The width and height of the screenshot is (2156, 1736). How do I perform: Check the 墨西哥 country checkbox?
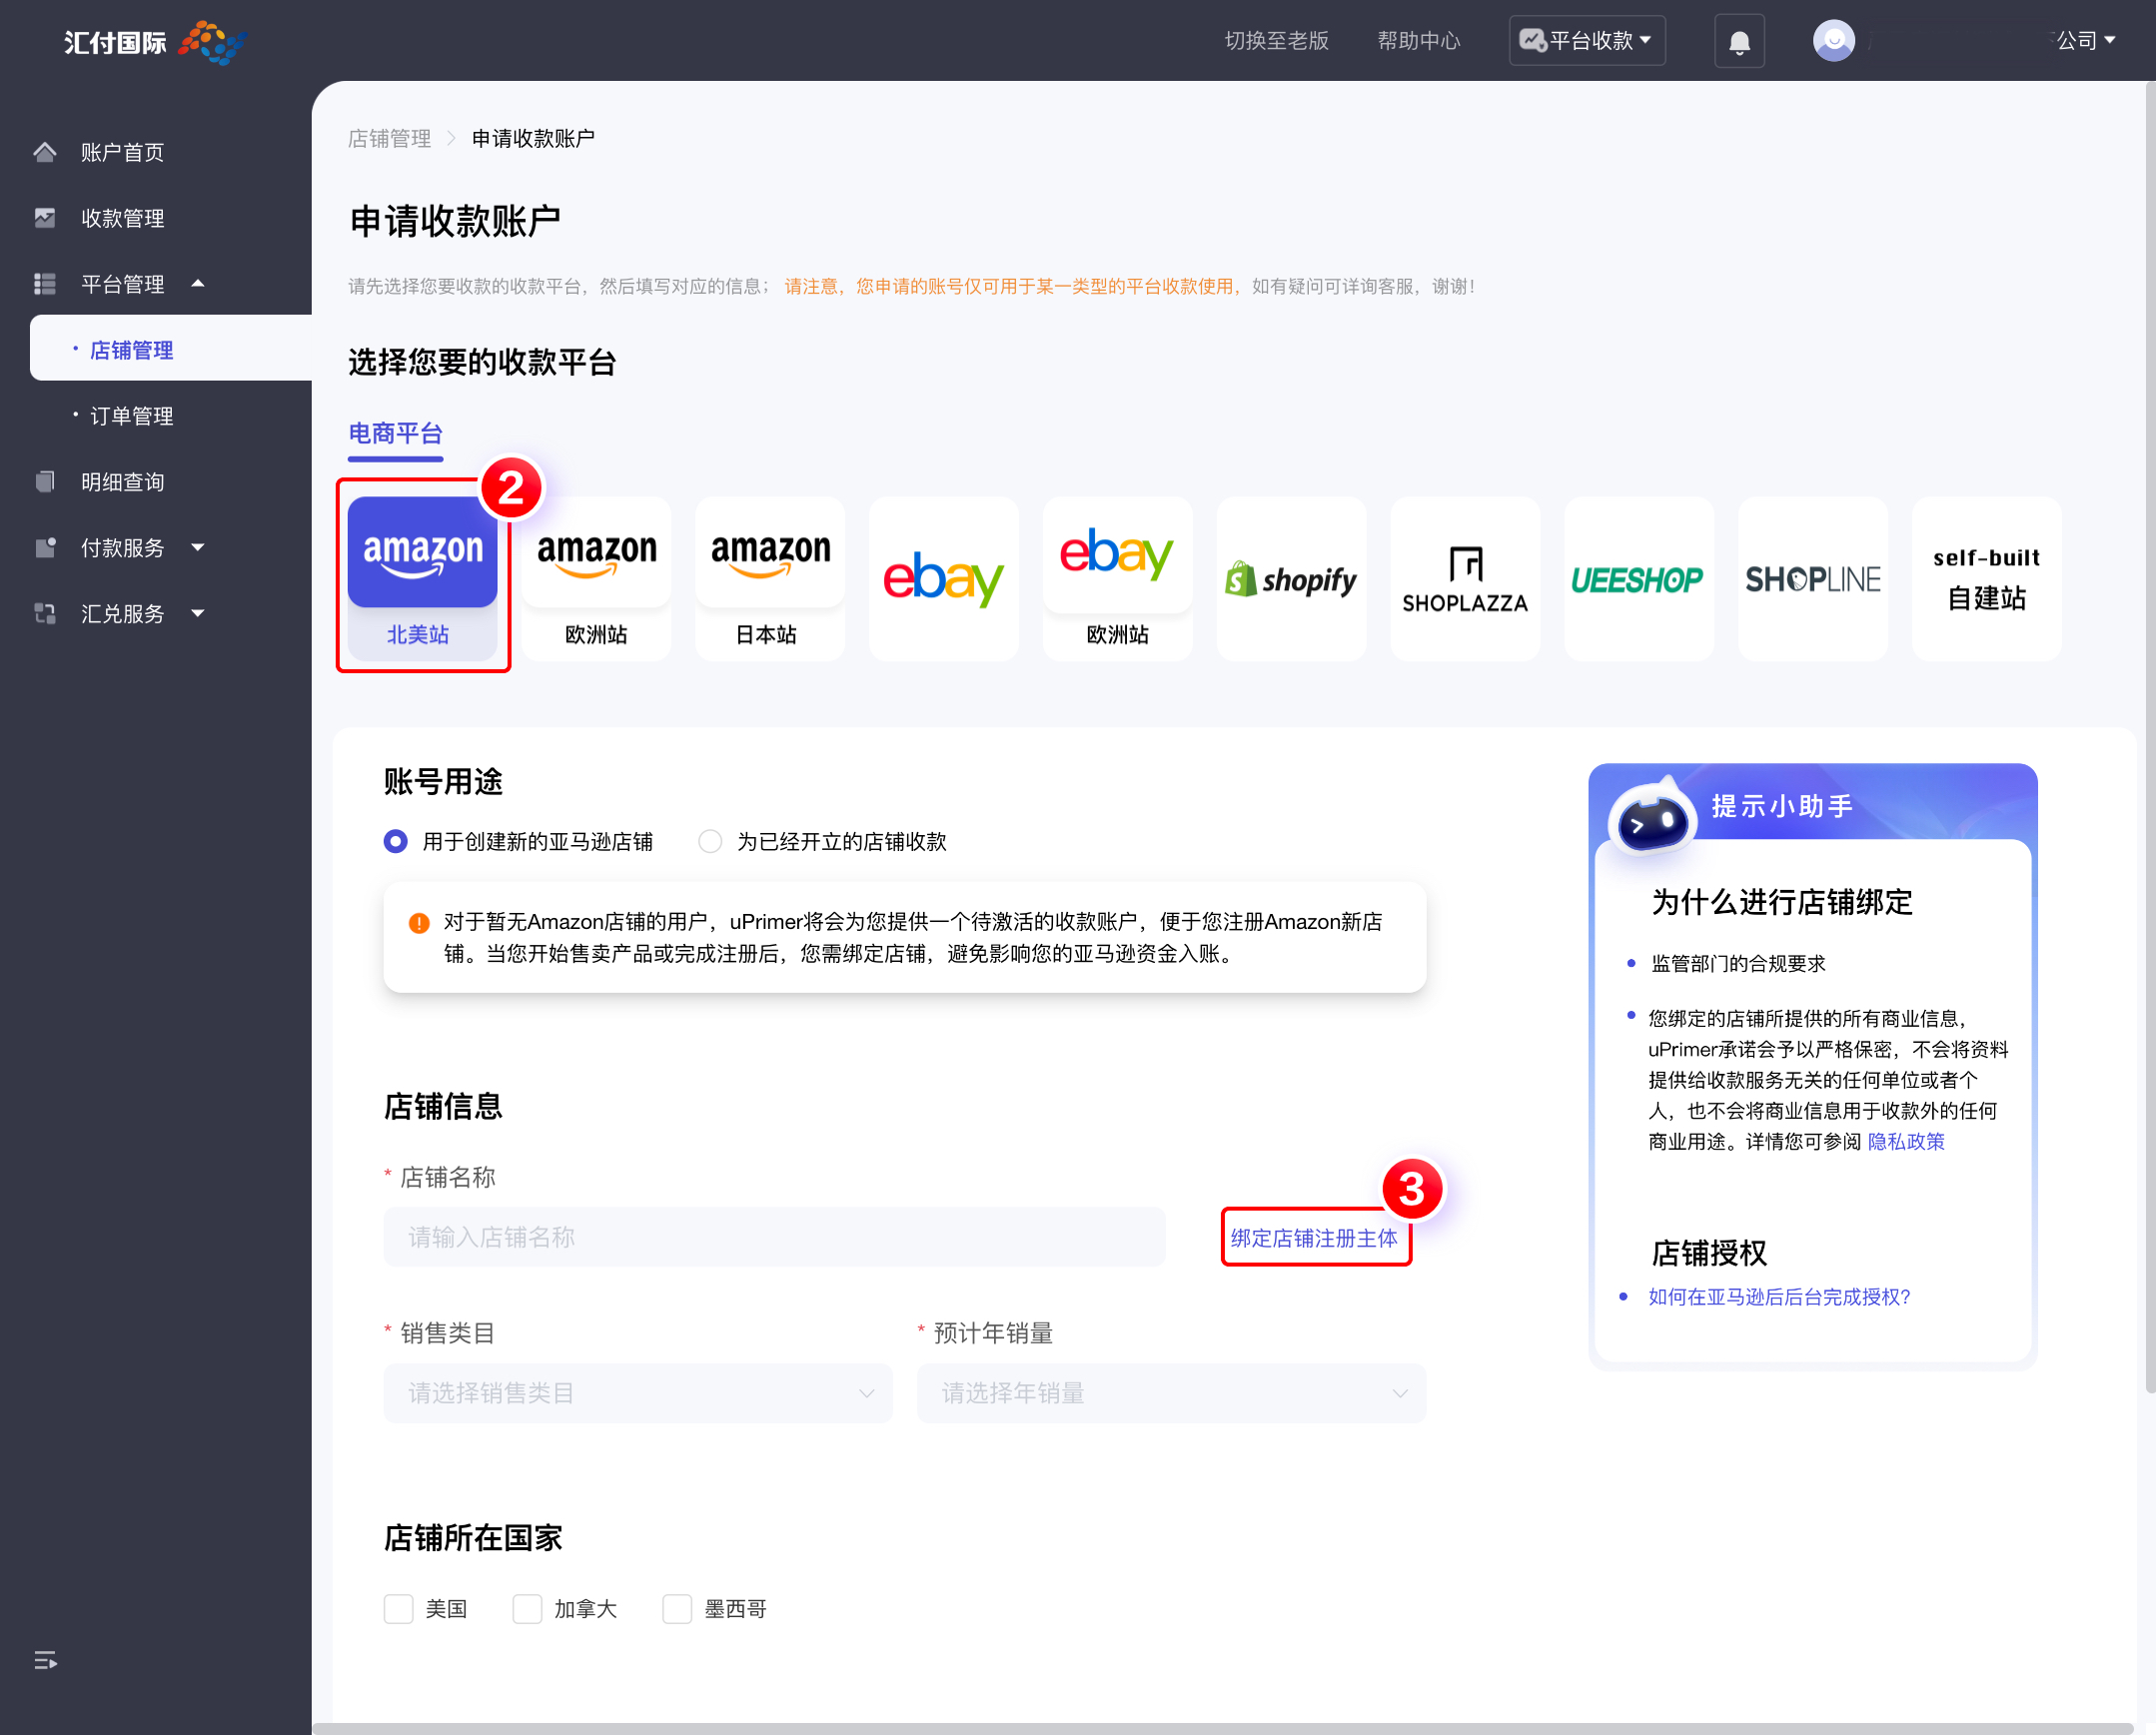click(677, 1609)
